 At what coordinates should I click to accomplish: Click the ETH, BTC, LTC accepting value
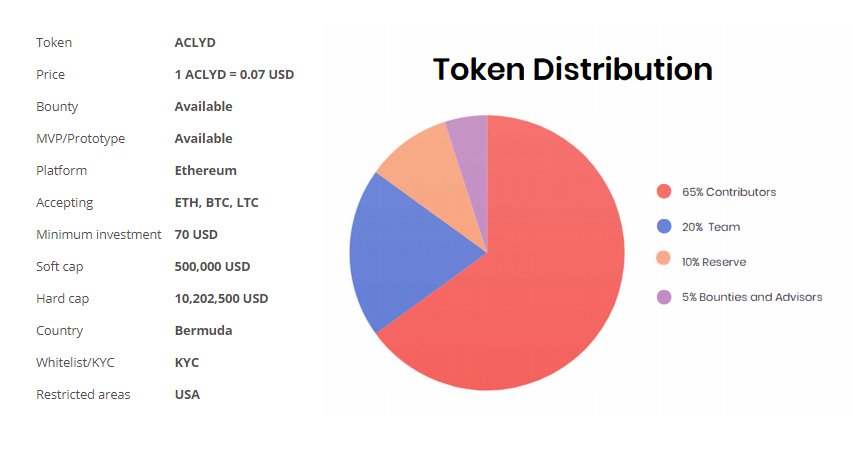[x=217, y=203]
